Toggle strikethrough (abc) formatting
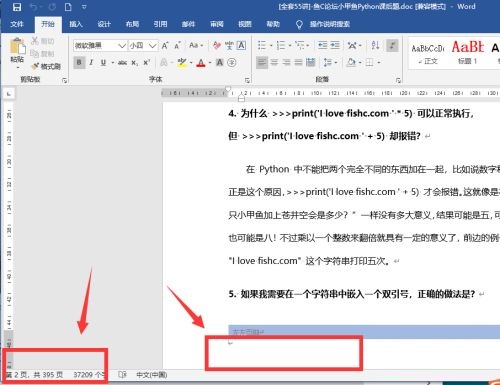This screenshot has height=385, width=500. (122, 62)
